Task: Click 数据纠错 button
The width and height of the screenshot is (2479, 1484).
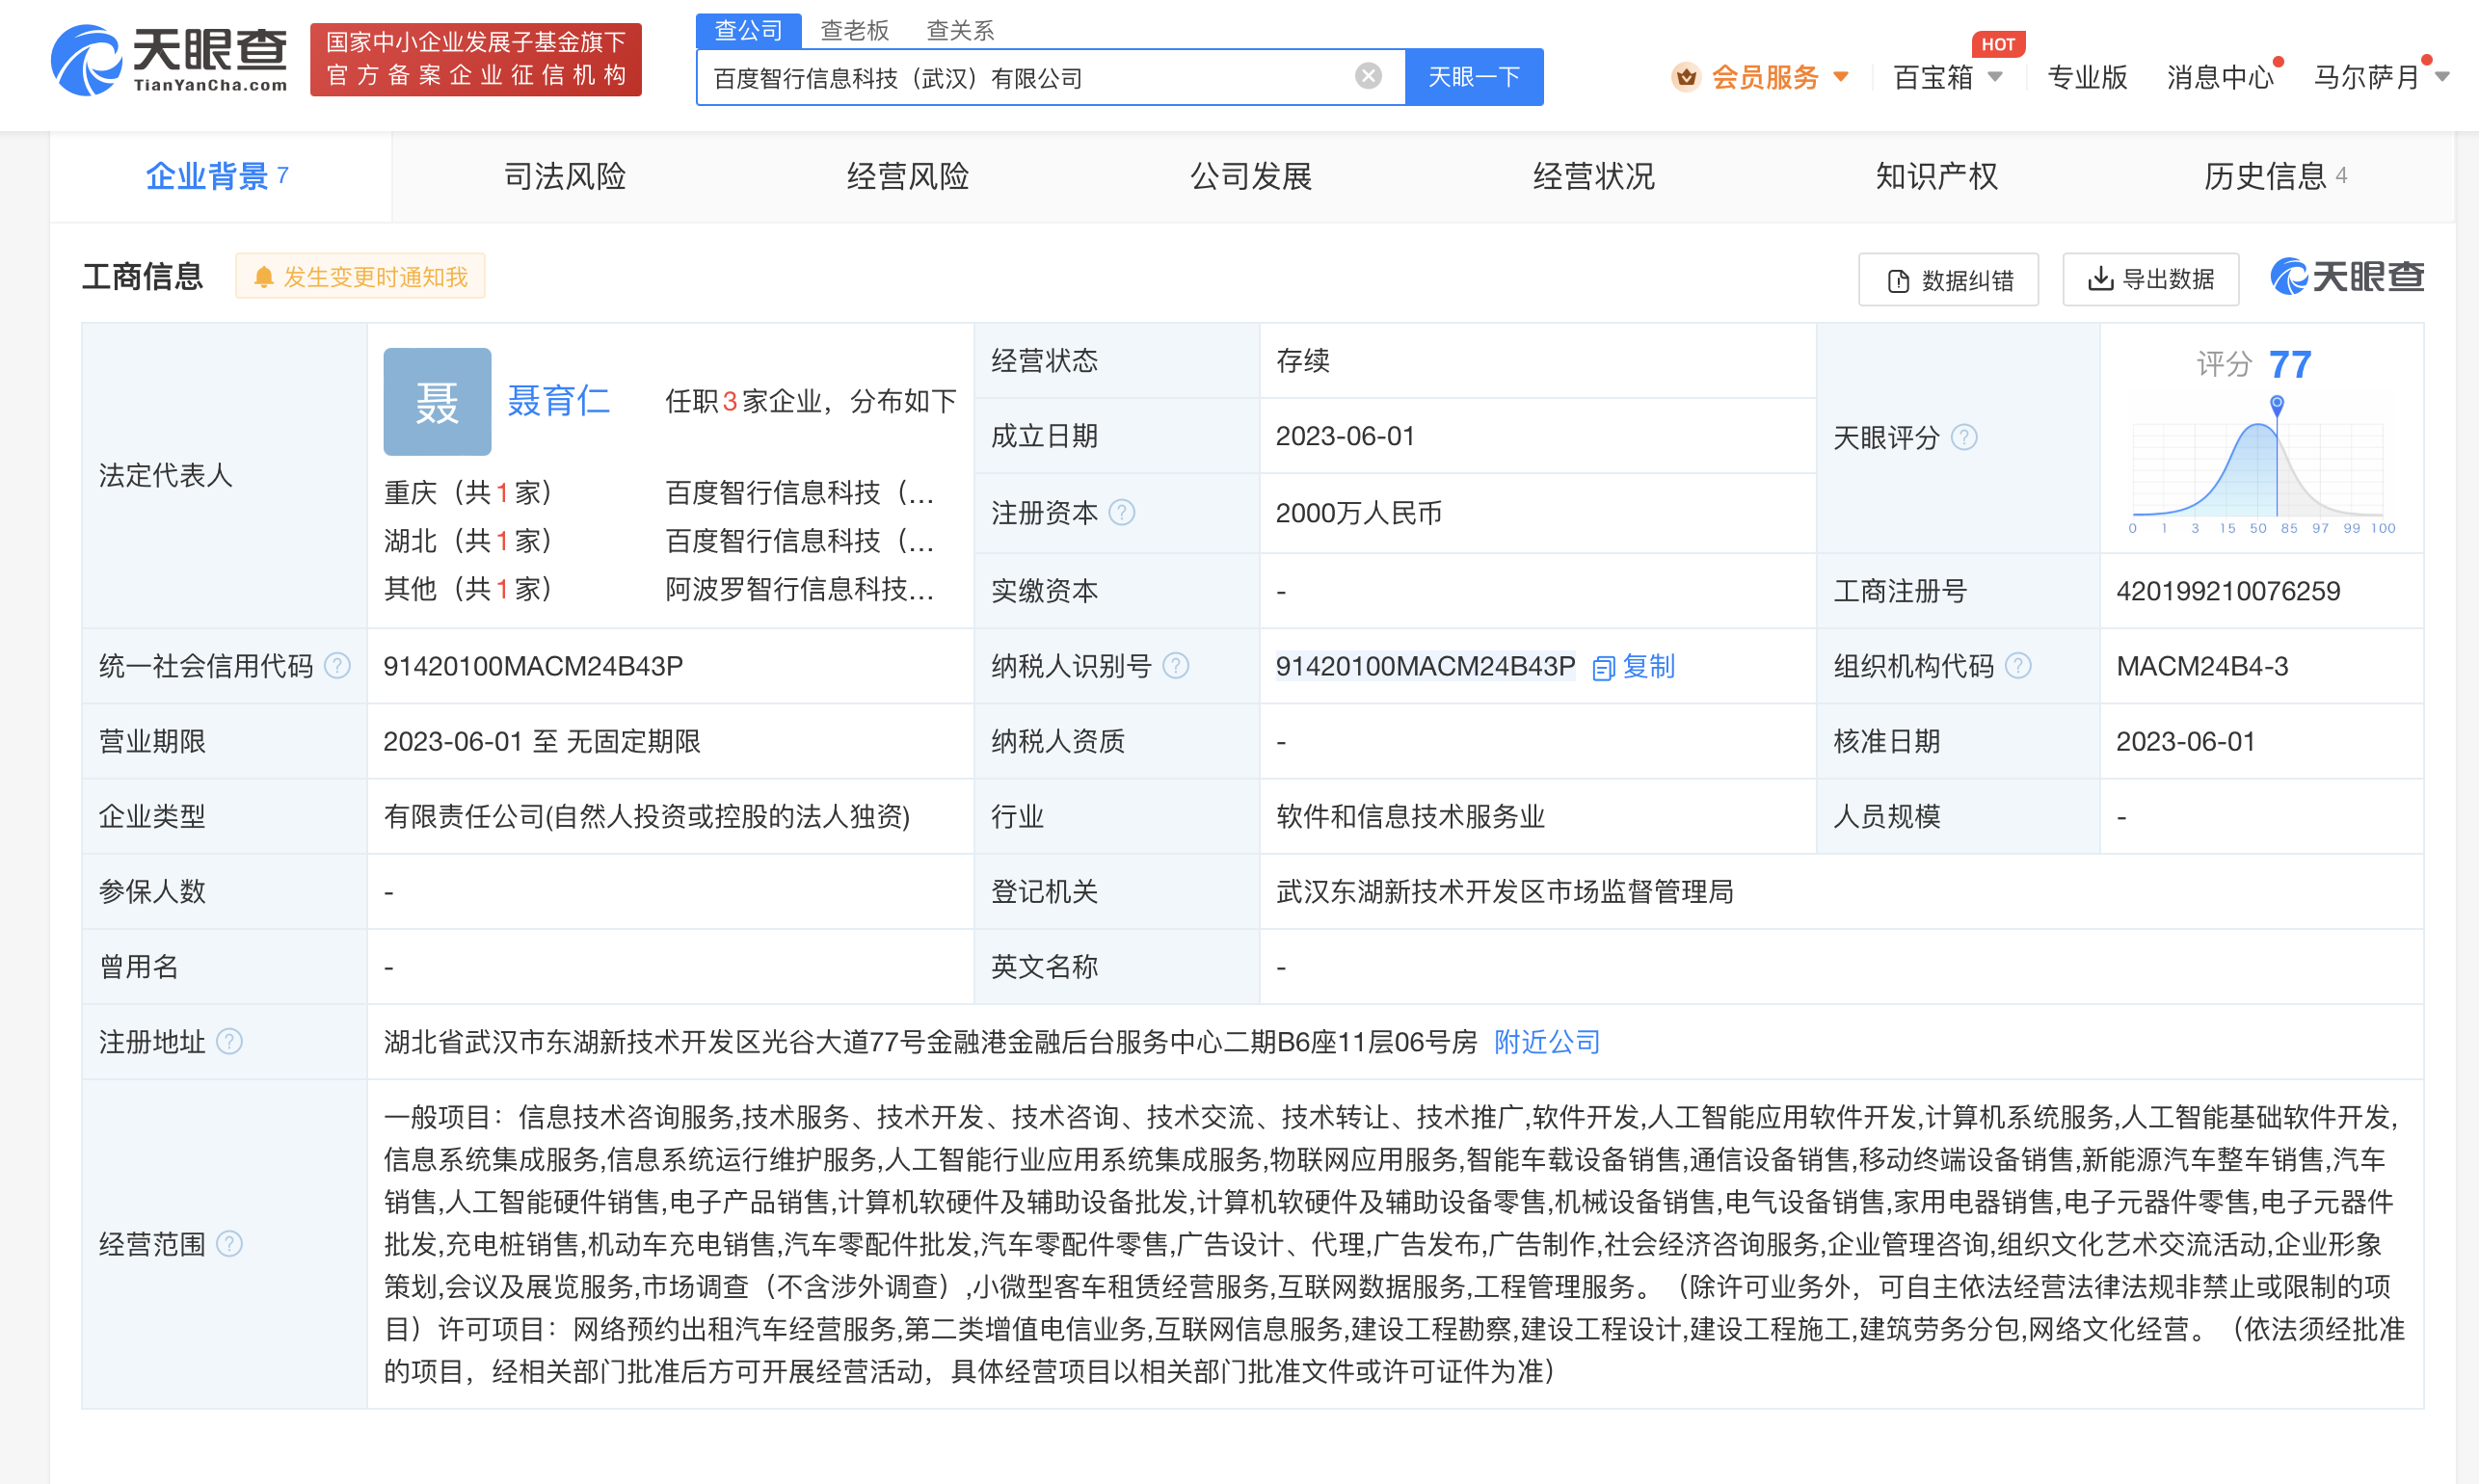Action: pos(1949,279)
